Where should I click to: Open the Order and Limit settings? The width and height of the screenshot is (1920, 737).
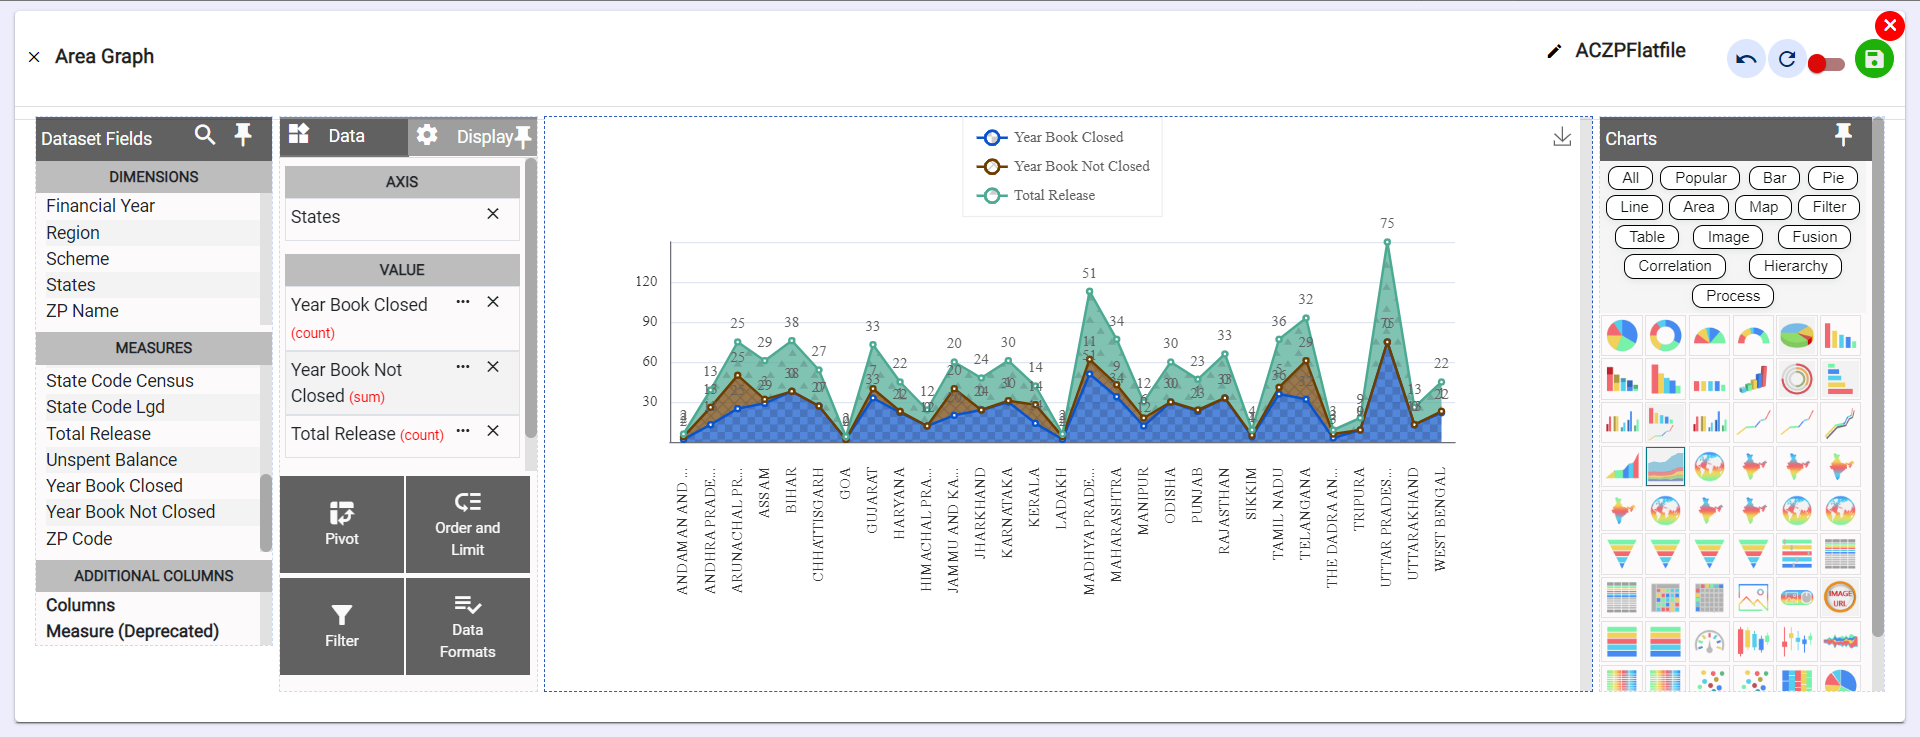[x=467, y=524]
